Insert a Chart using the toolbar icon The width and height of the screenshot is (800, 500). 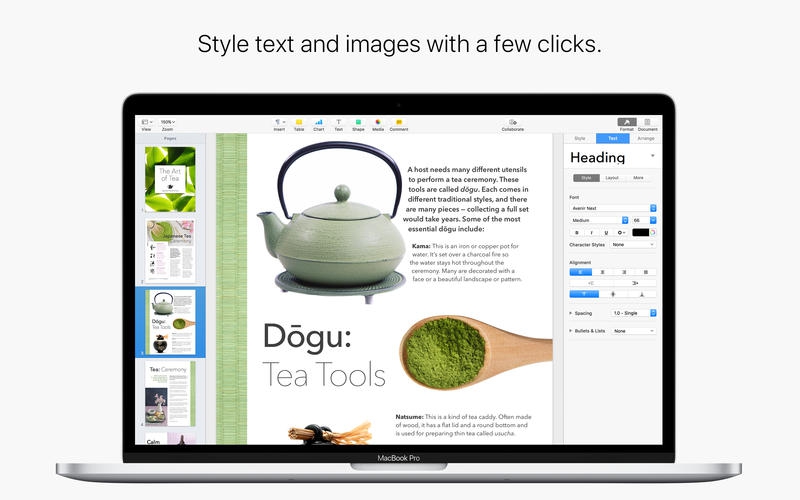pyautogui.click(x=319, y=122)
